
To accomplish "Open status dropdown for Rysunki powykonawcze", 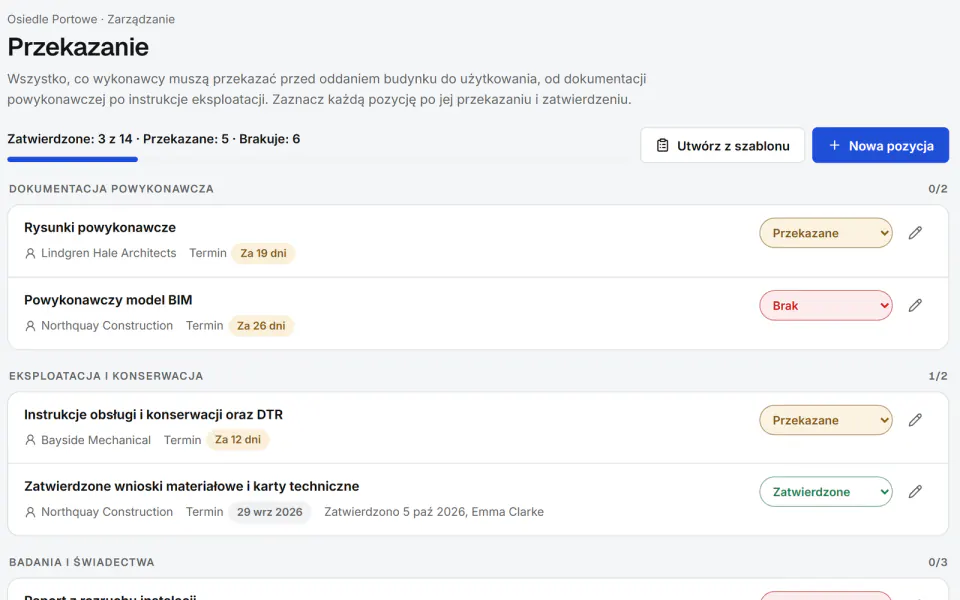I will [x=826, y=233].
